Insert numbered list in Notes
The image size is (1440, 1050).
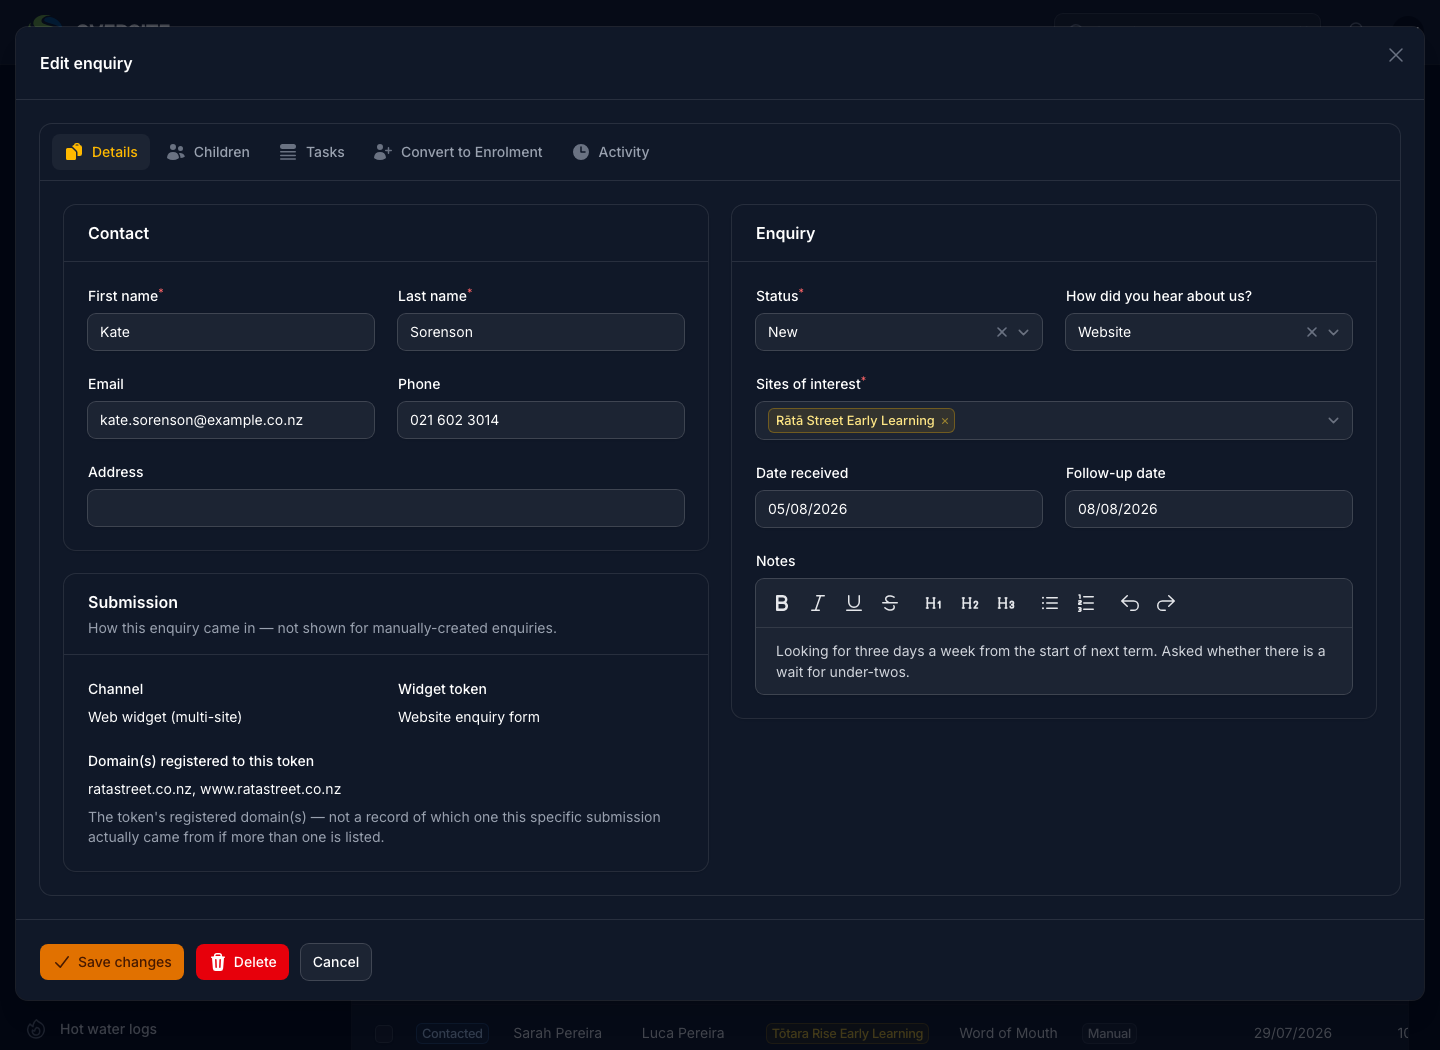point(1086,603)
